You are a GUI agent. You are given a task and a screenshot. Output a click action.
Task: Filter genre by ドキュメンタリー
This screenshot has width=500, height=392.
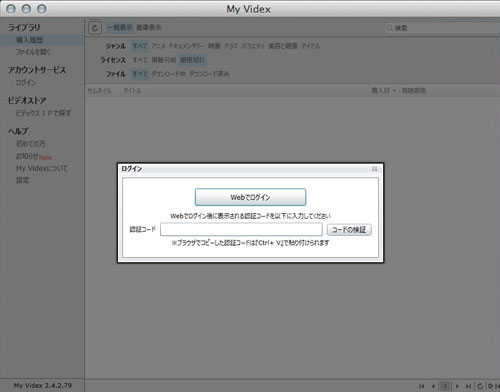coord(186,46)
